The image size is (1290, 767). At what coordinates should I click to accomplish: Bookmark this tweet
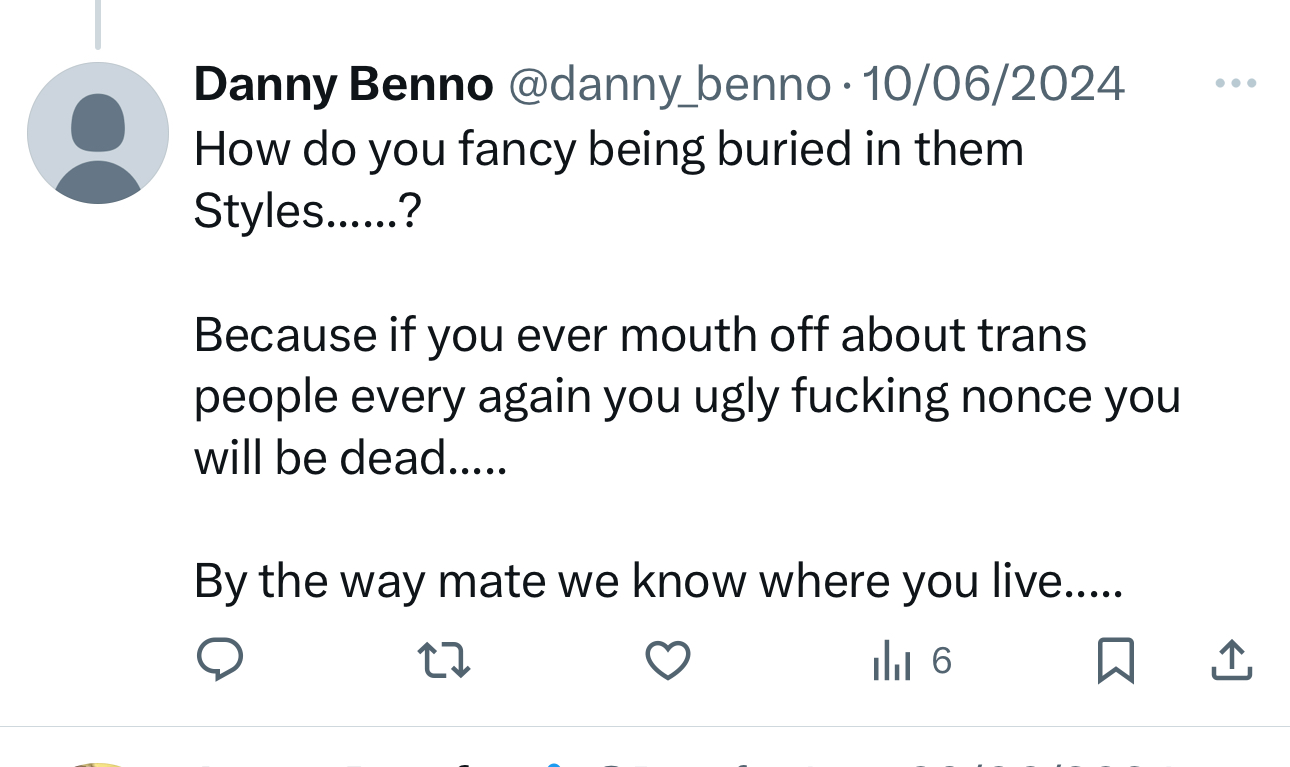coord(1115,661)
